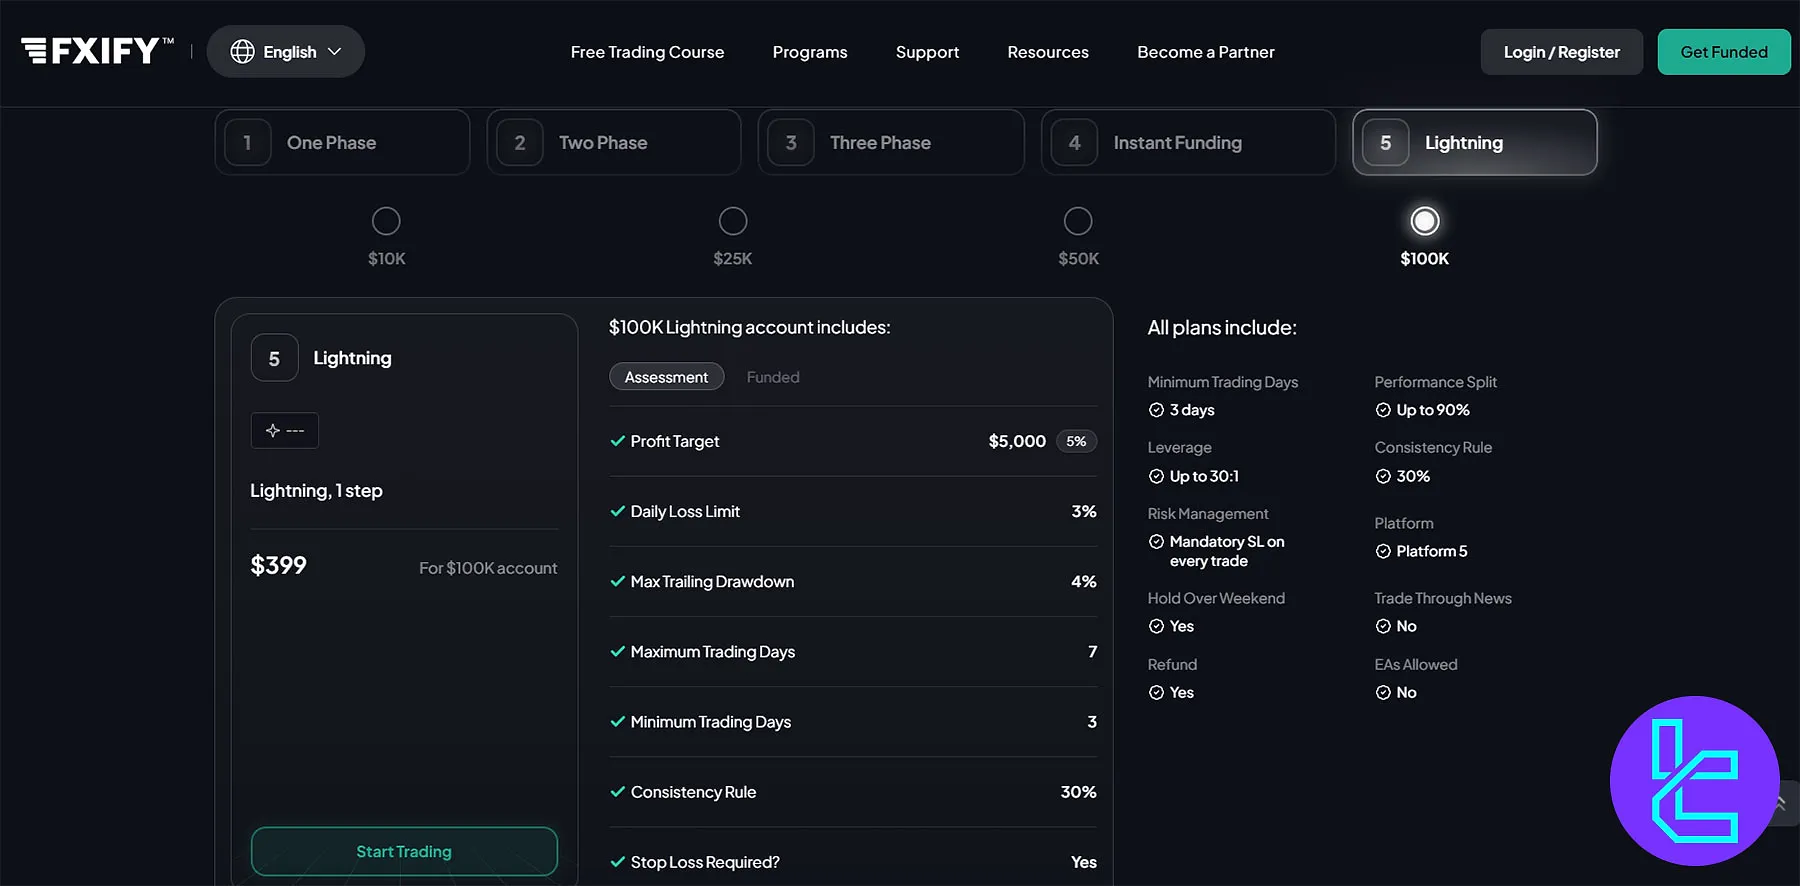
Task: Select the $25K account size radio
Action: click(733, 221)
